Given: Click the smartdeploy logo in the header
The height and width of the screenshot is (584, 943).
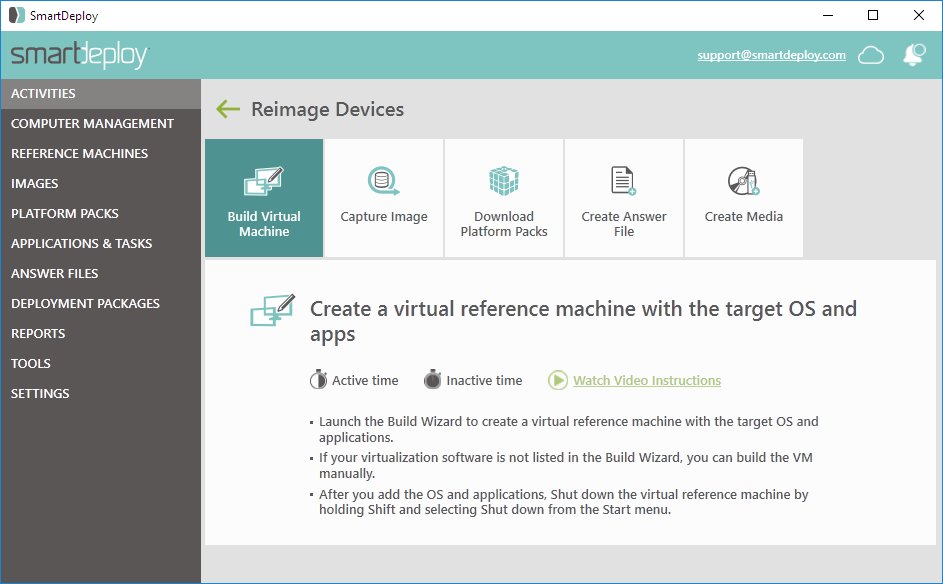Looking at the screenshot, I should click(80, 55).
